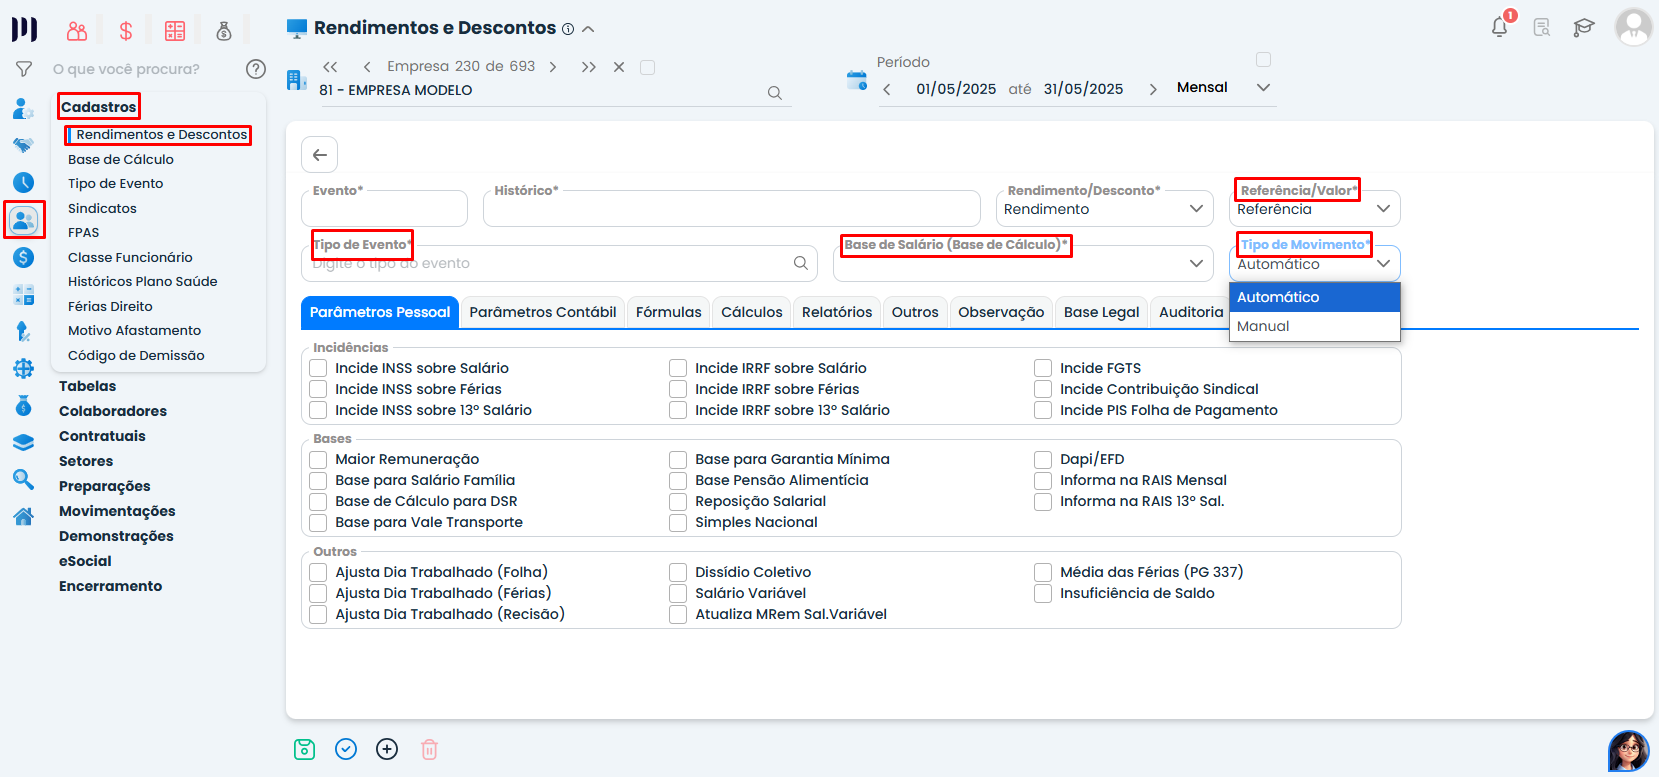Switch to the Parâmetros Contábil tab
The image size is (1659, 777).
tap(542, 312)
